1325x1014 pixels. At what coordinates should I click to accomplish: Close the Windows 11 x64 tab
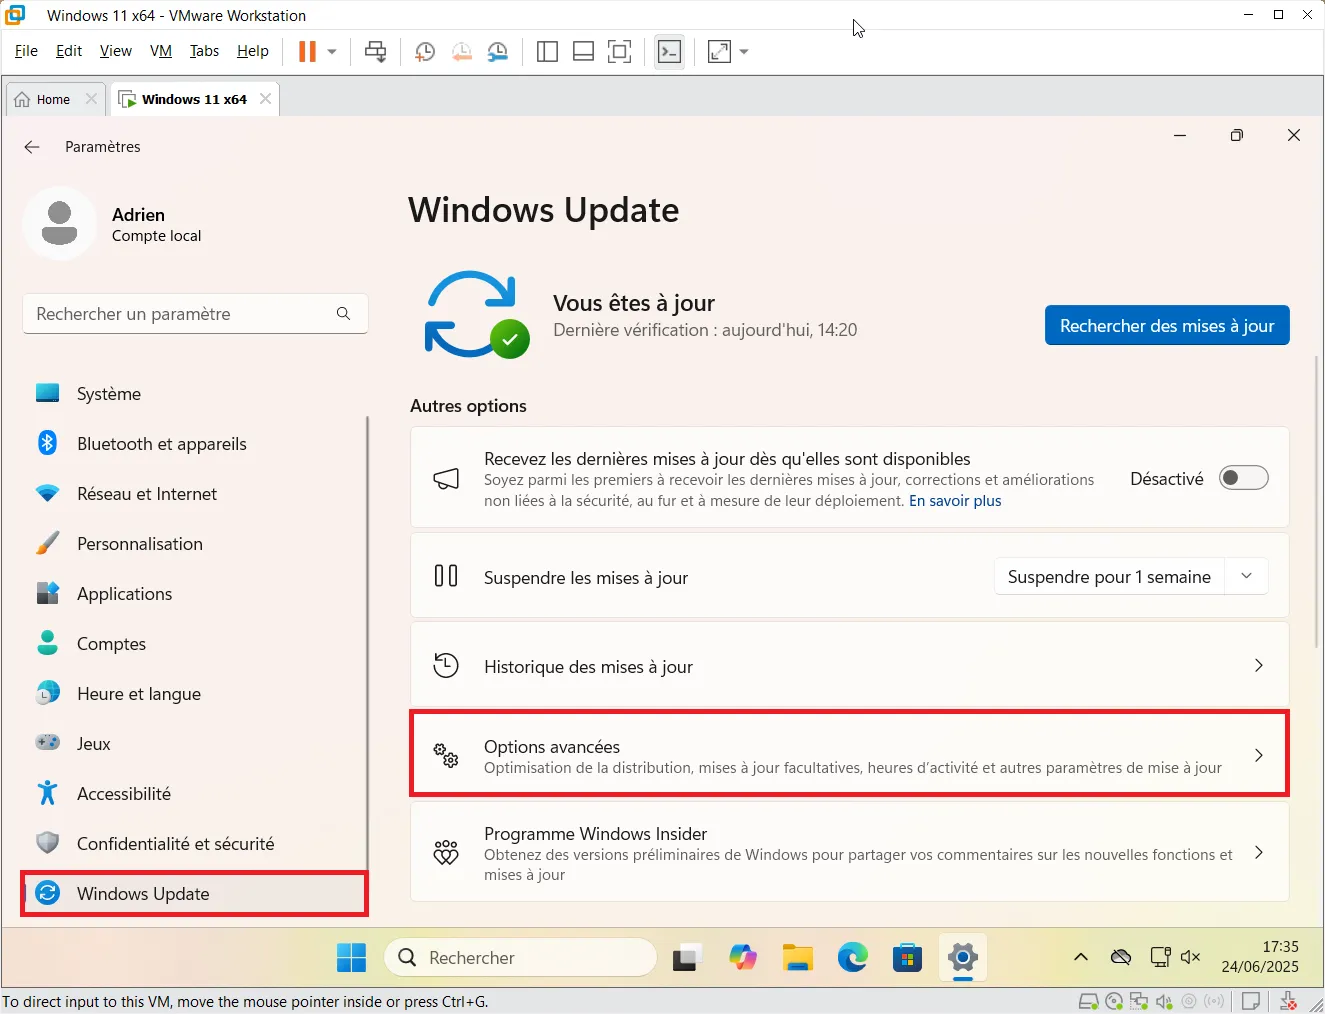point(265,98)
